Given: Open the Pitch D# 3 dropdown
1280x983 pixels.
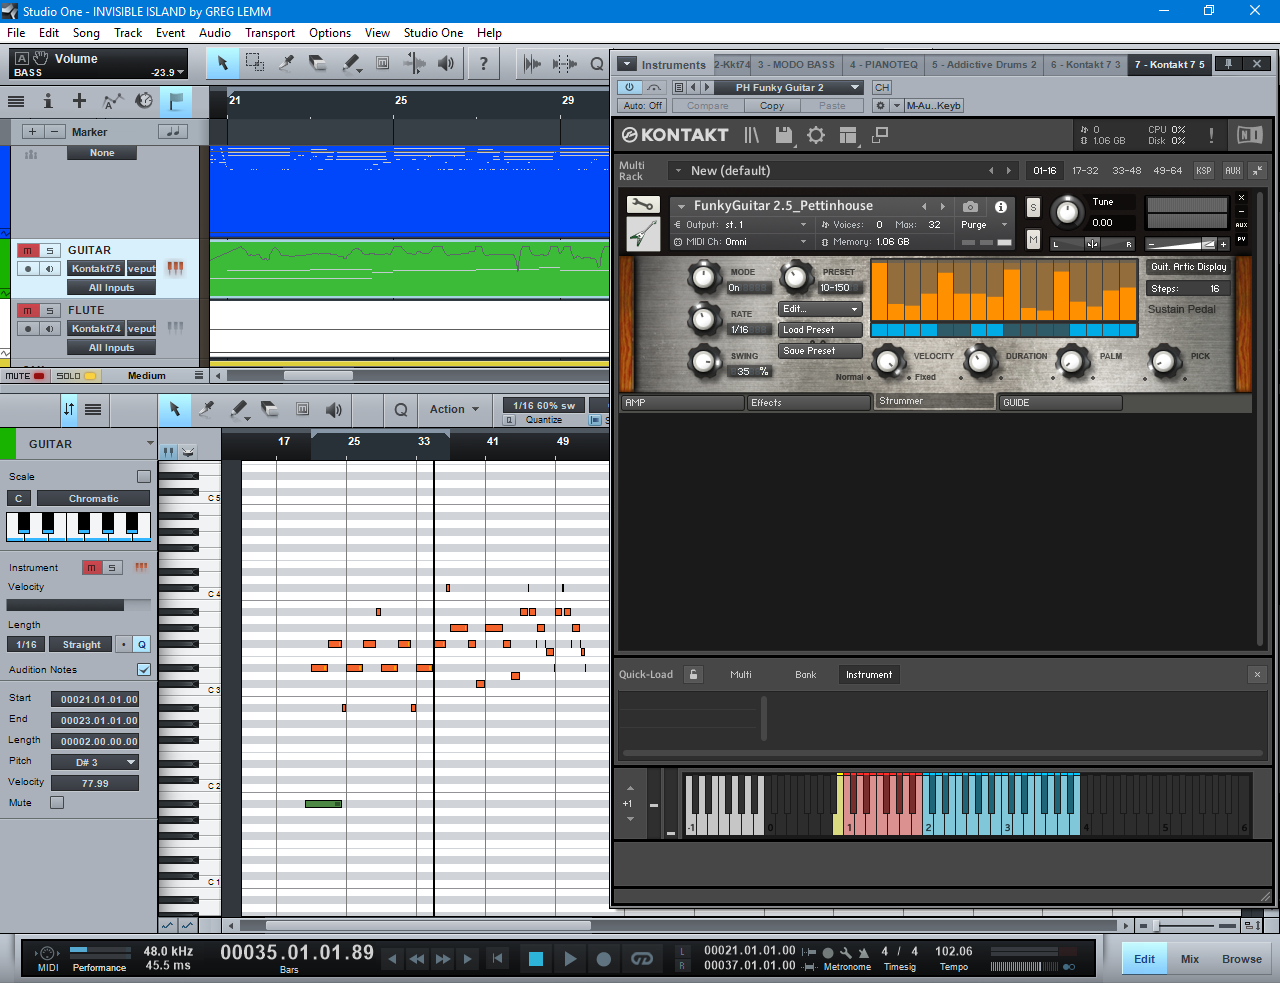Looking at the screenshot, I should pyautogui.click(x=95, y=762).
